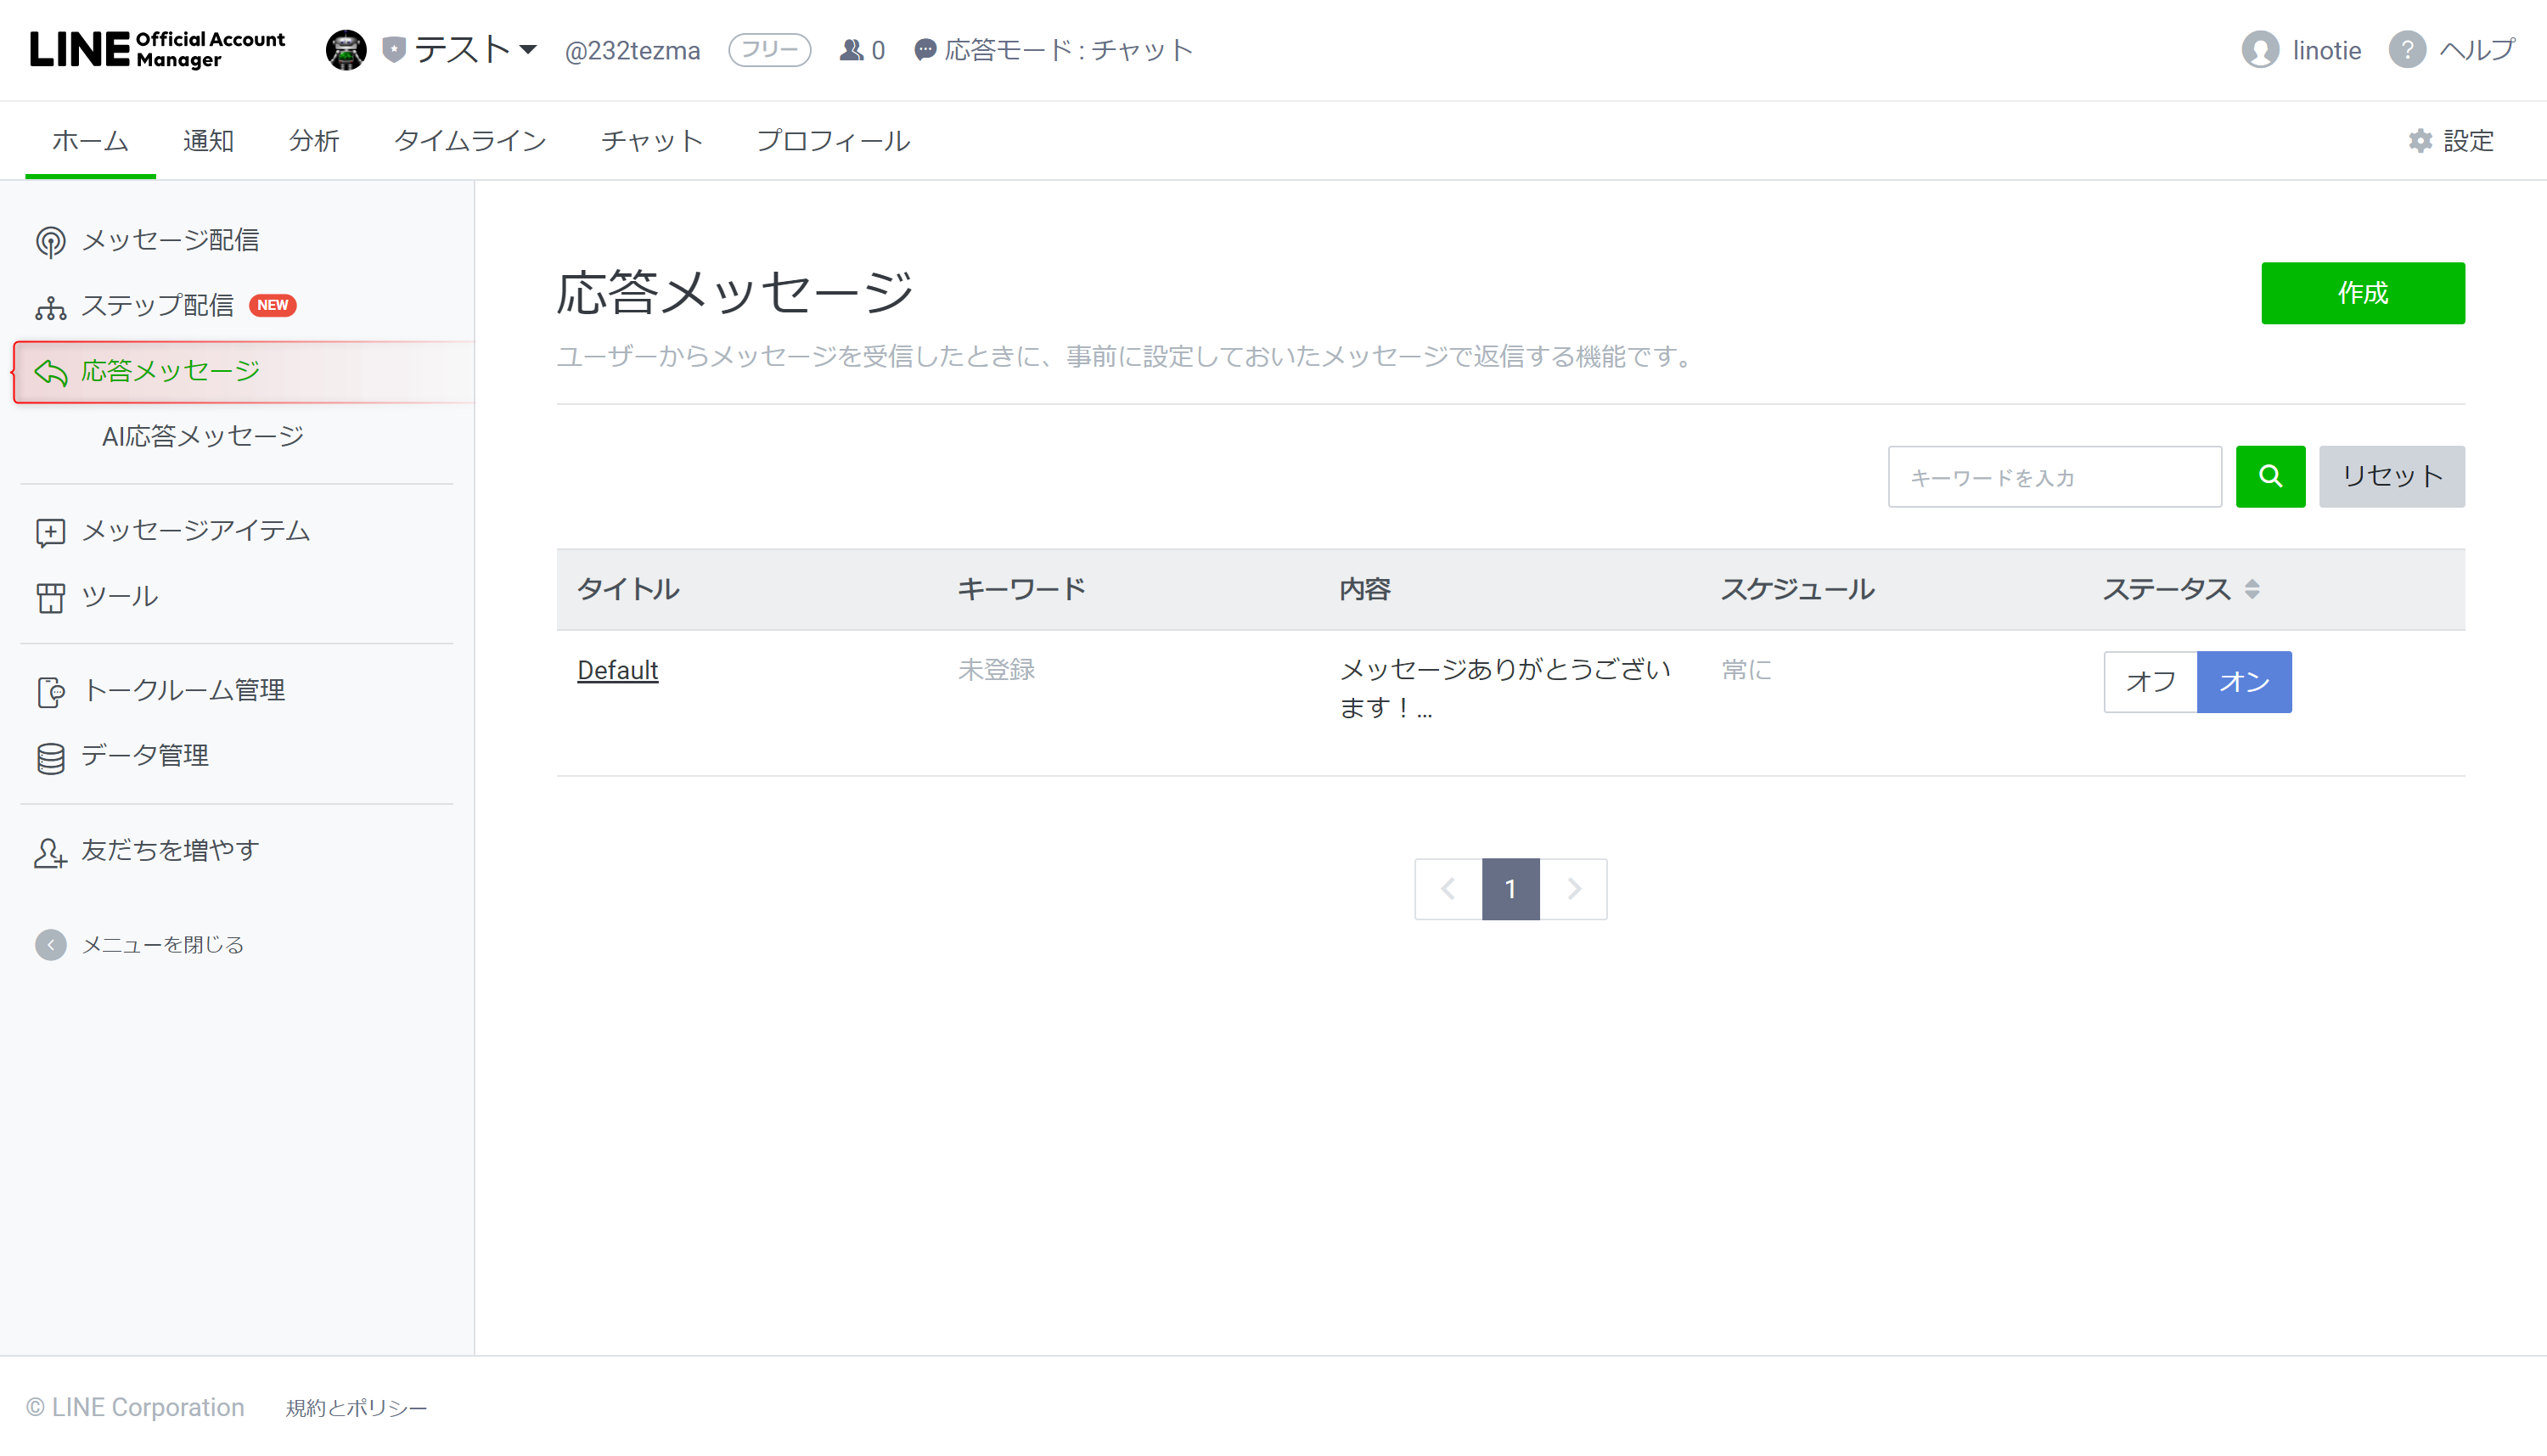Viewport: 2547px width, 1456px height.
Task: Keep the Default response status on オン
Action: pyautogui.click(x=2244, y=681)
